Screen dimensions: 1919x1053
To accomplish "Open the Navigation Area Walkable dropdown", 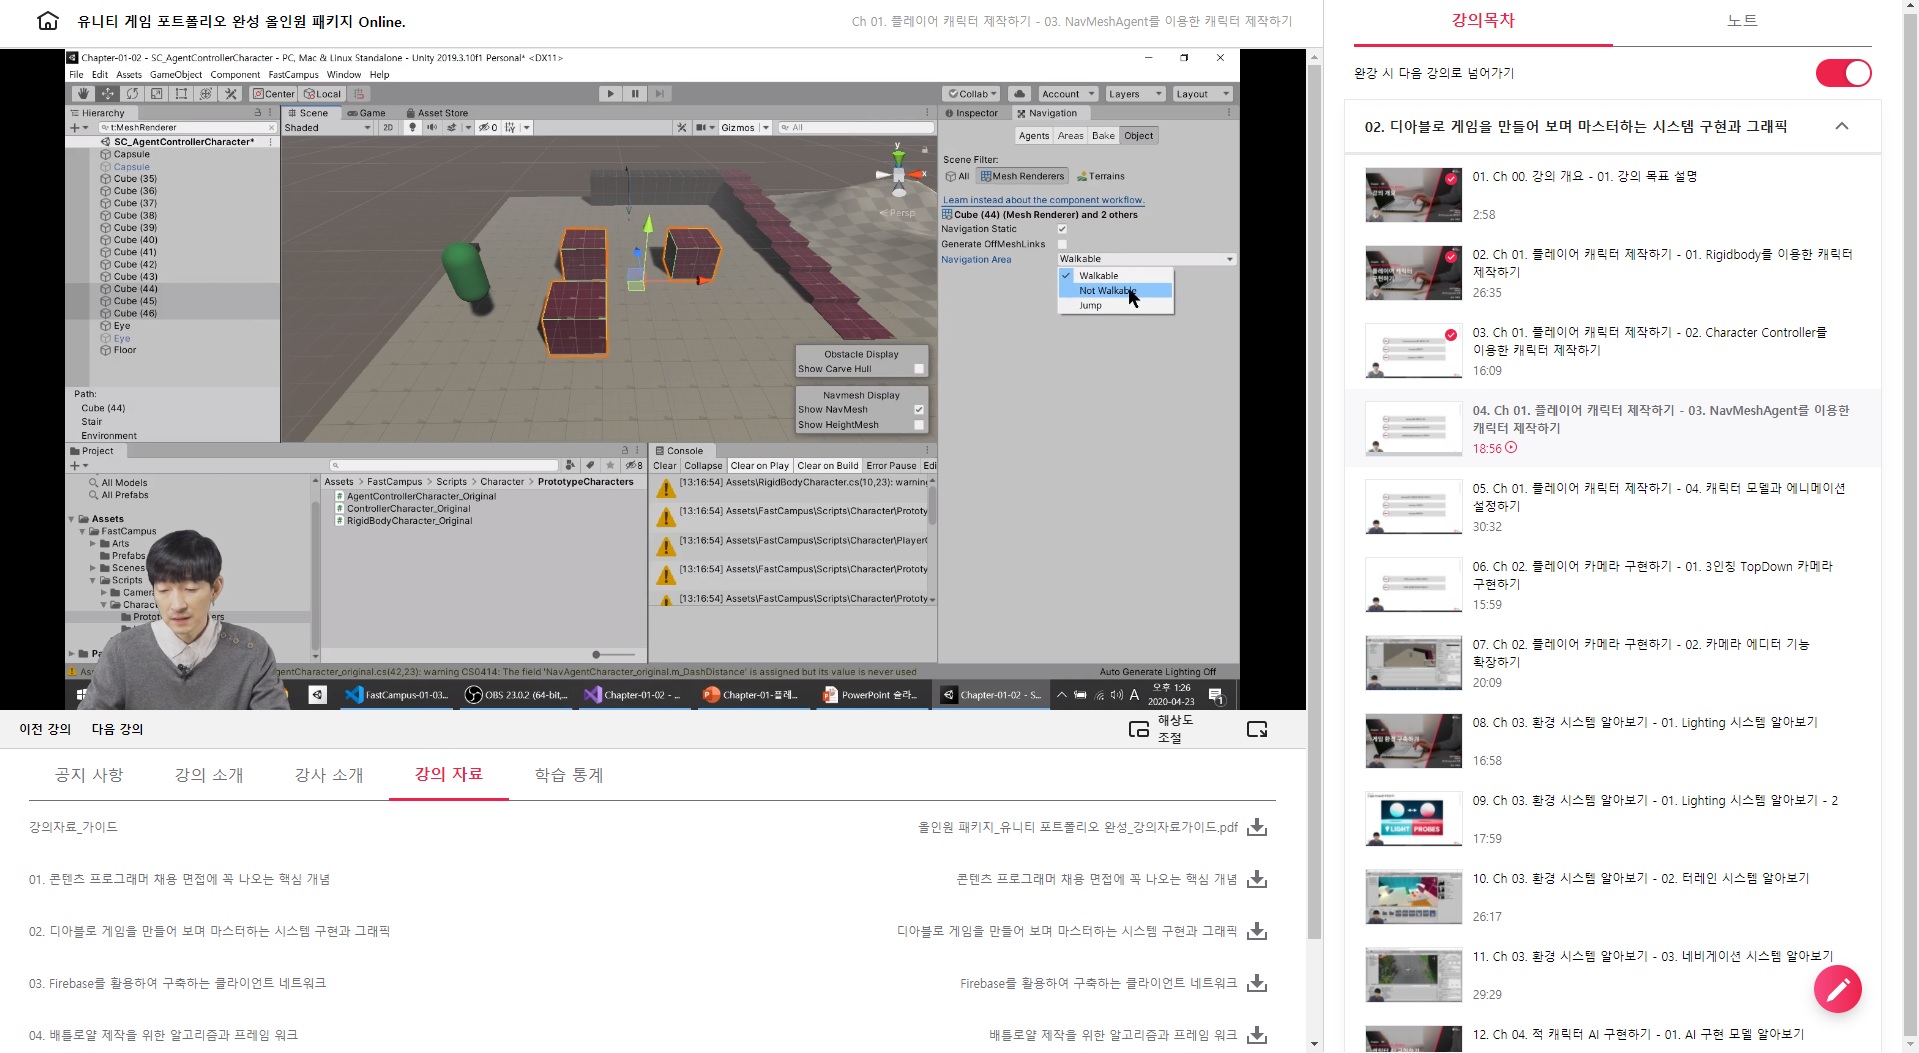I will click(x=1146, y=259).
